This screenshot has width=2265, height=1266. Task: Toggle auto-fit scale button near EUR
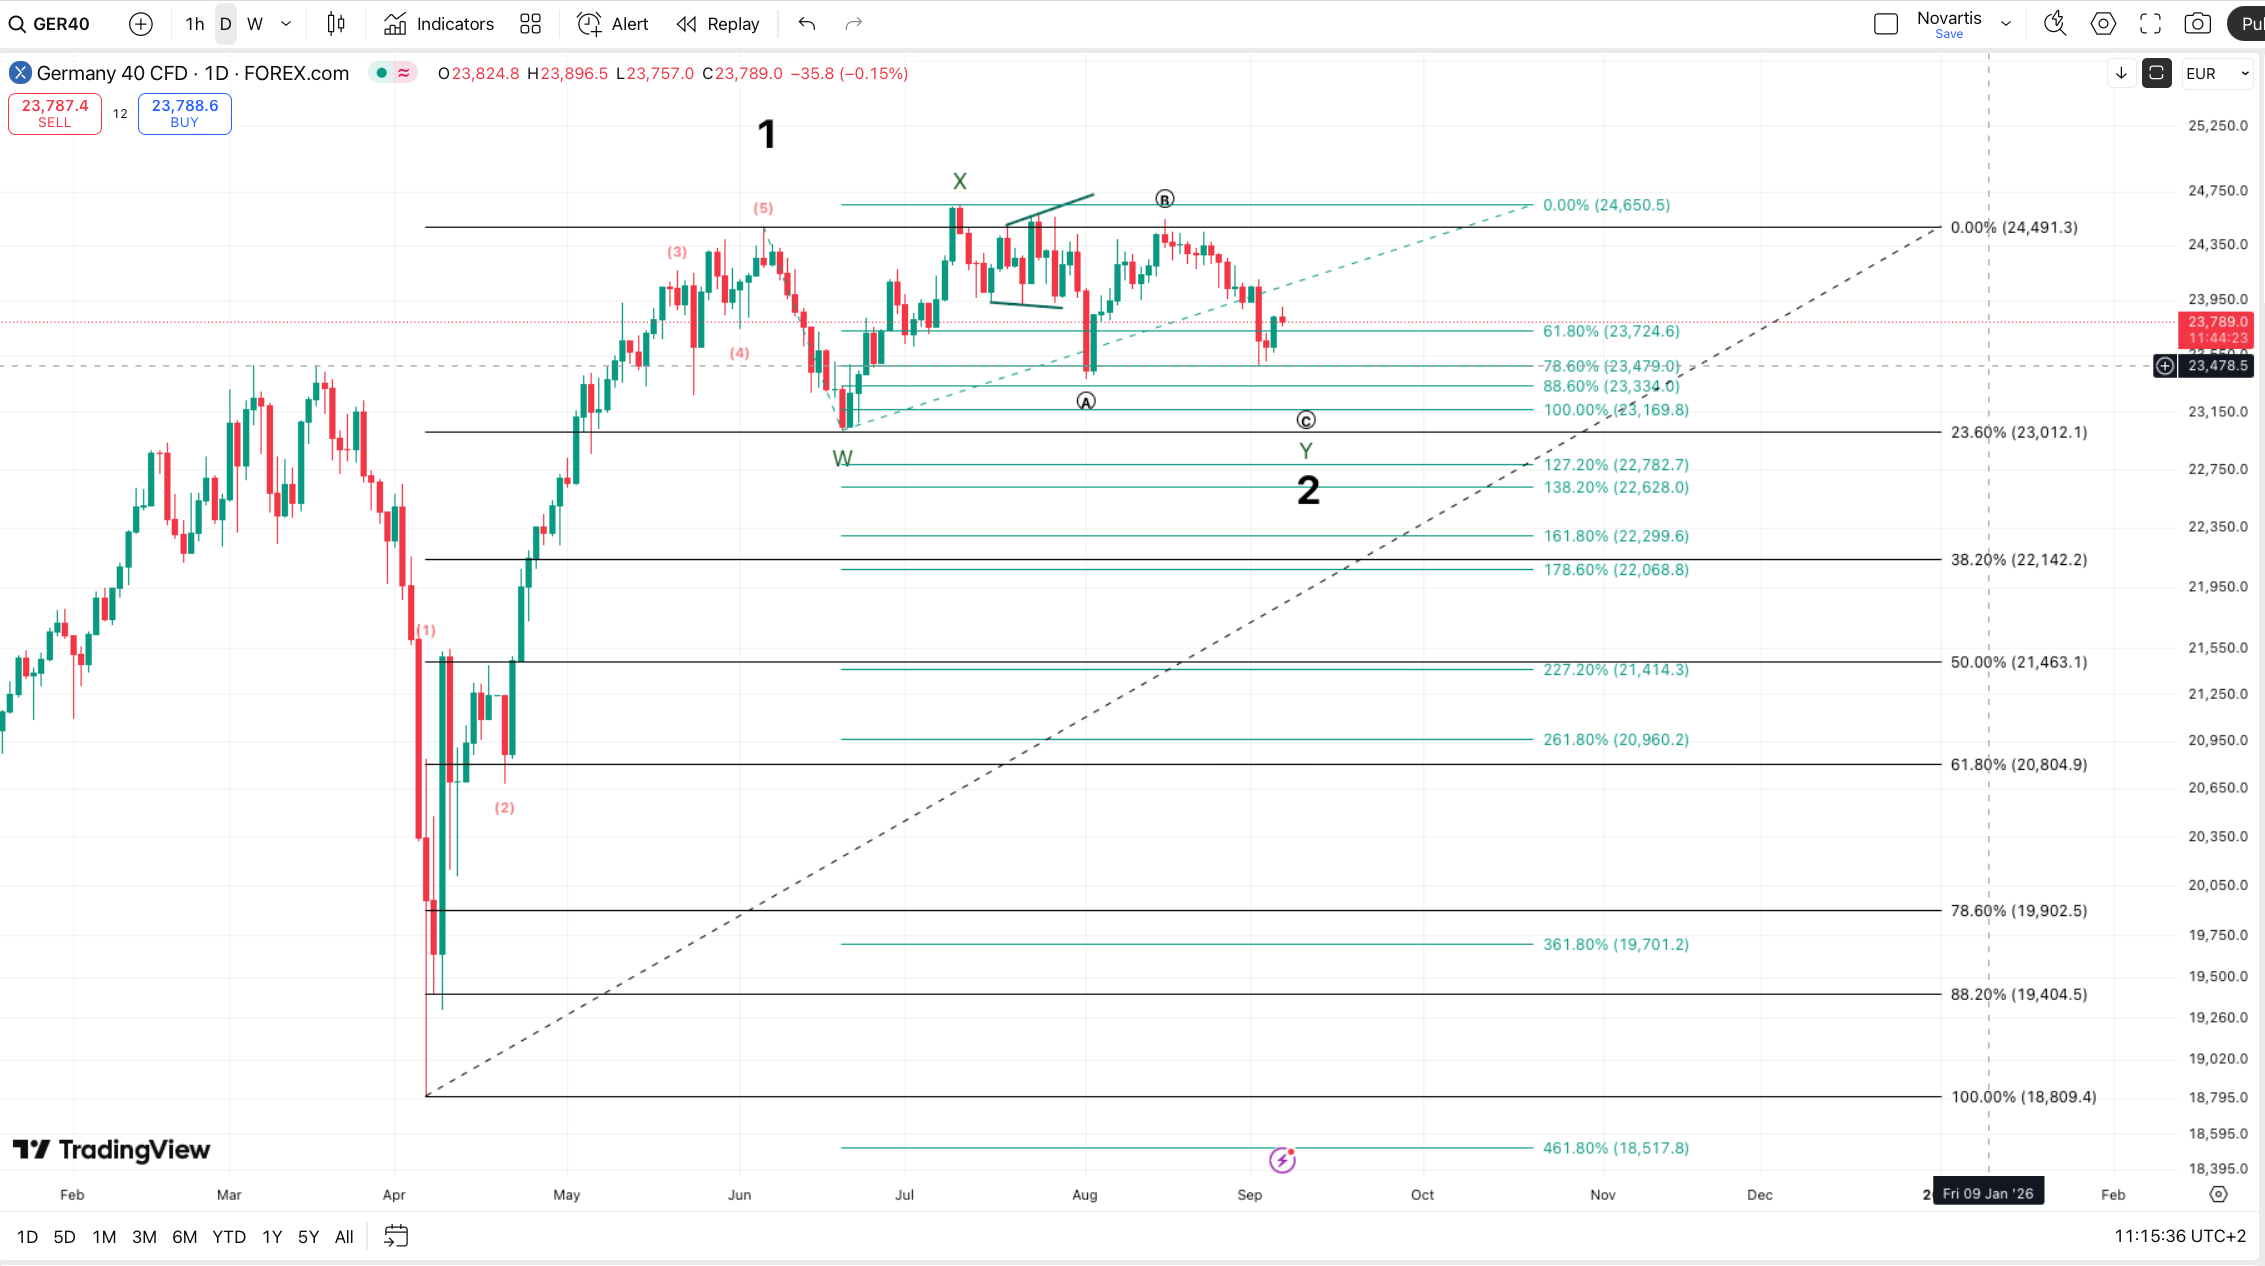pos(2157,73)
